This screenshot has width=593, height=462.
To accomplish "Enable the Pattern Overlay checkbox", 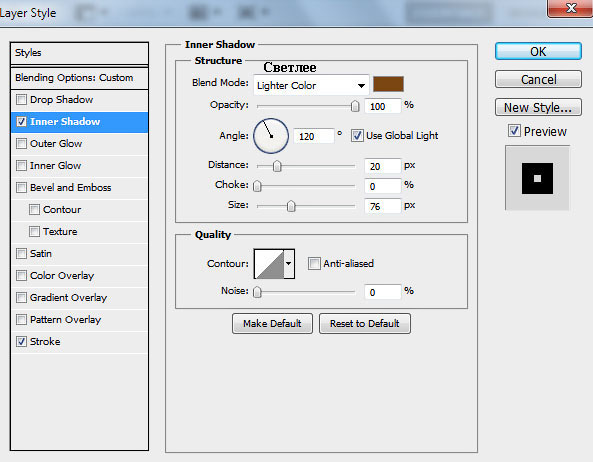I will (22, 319).
